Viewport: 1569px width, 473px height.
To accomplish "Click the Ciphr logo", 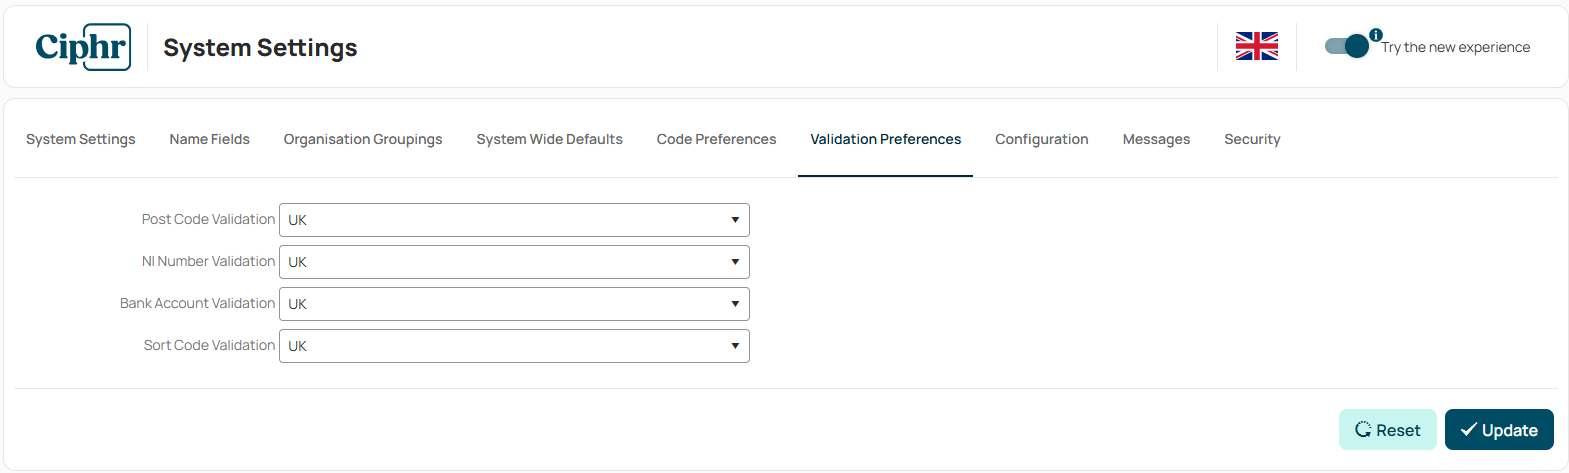I will point(83,47).
